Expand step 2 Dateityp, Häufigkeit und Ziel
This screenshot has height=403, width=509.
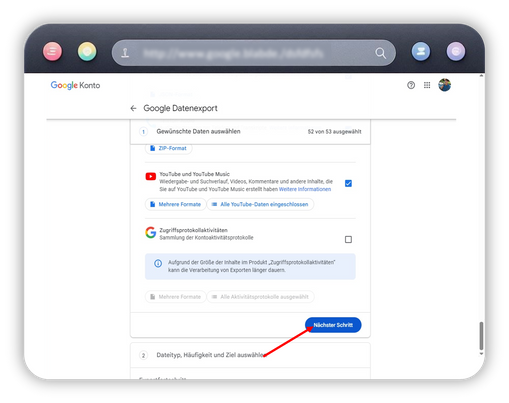250,355
